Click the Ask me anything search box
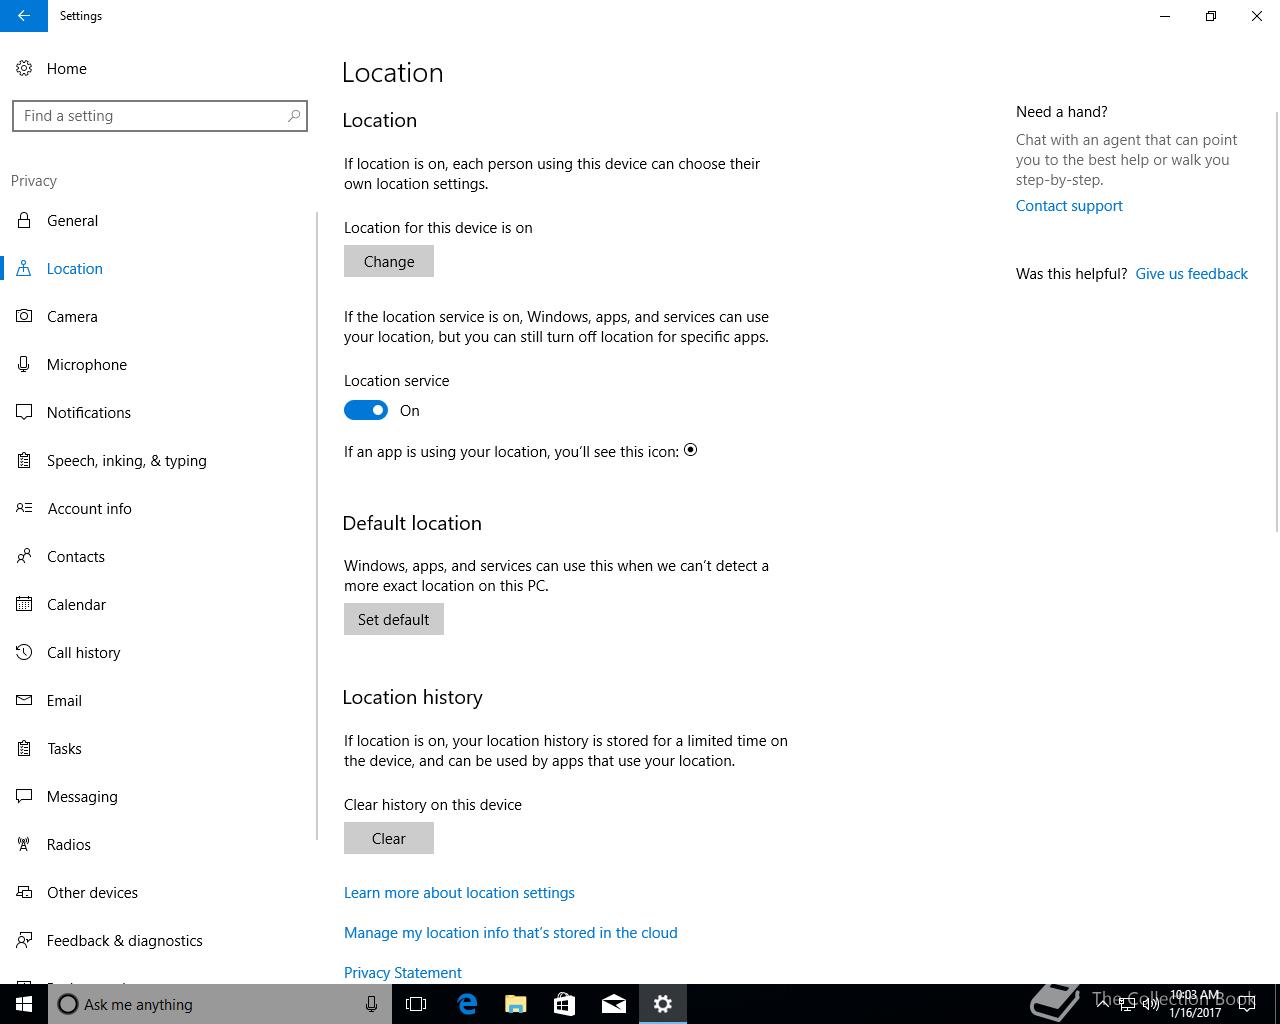1280x1024 pixels. (220, 1004)
